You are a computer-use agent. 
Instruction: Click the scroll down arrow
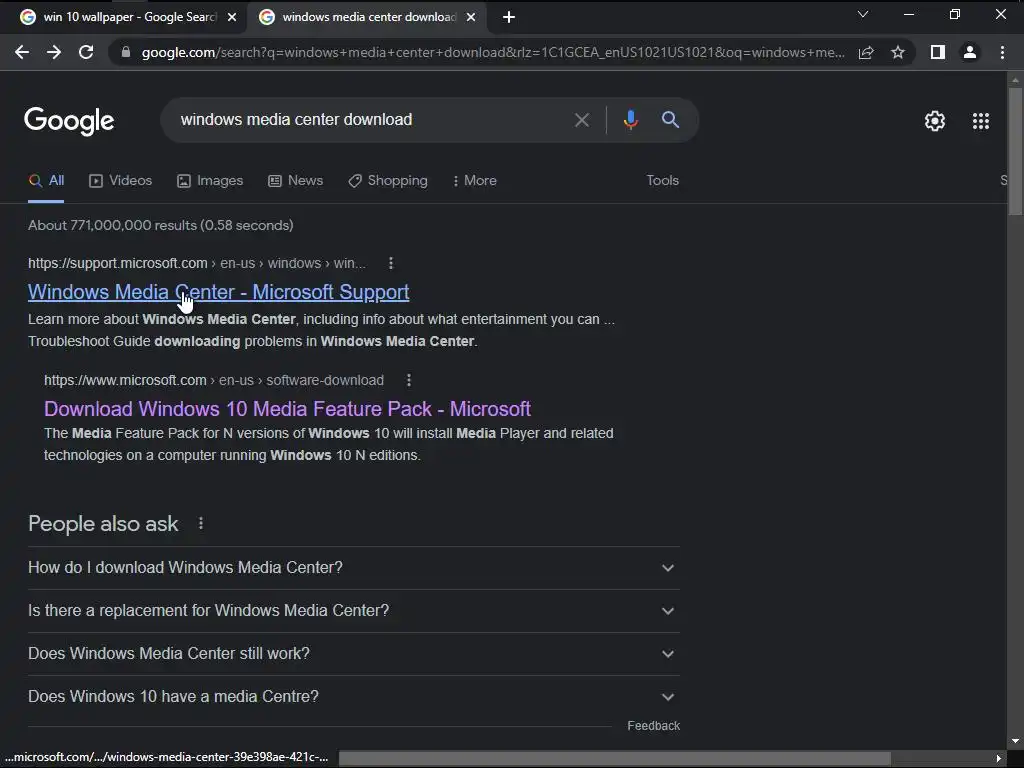[x=1016, y=742]
